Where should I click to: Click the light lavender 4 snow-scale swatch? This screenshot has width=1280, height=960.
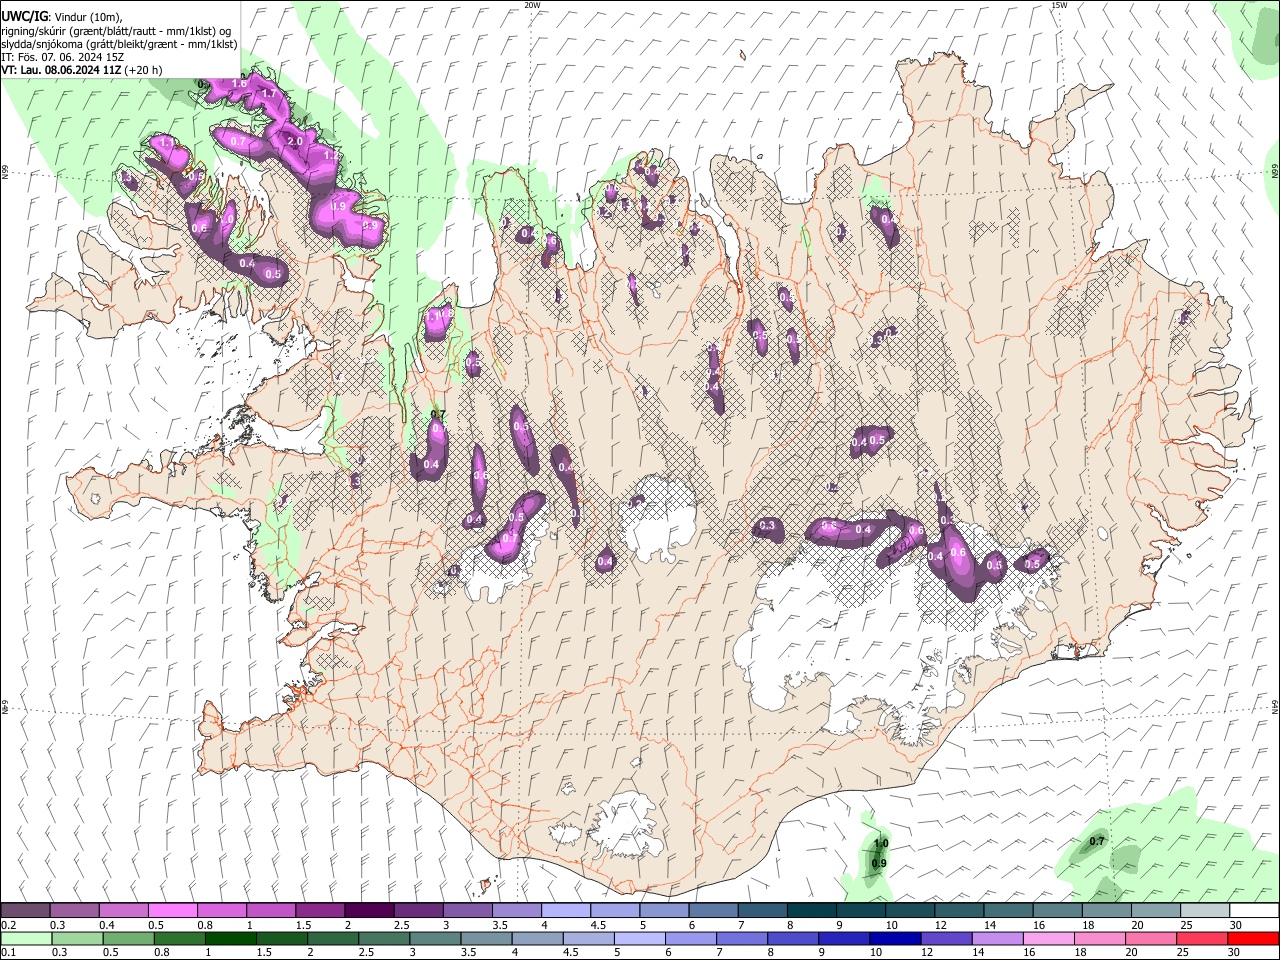pos(564,910)
